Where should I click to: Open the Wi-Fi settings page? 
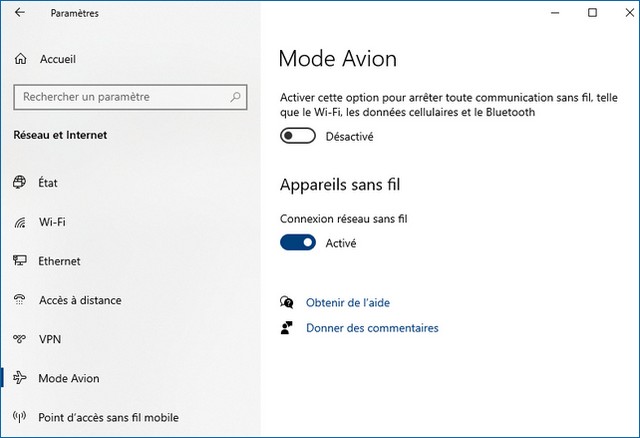(52, 222)
